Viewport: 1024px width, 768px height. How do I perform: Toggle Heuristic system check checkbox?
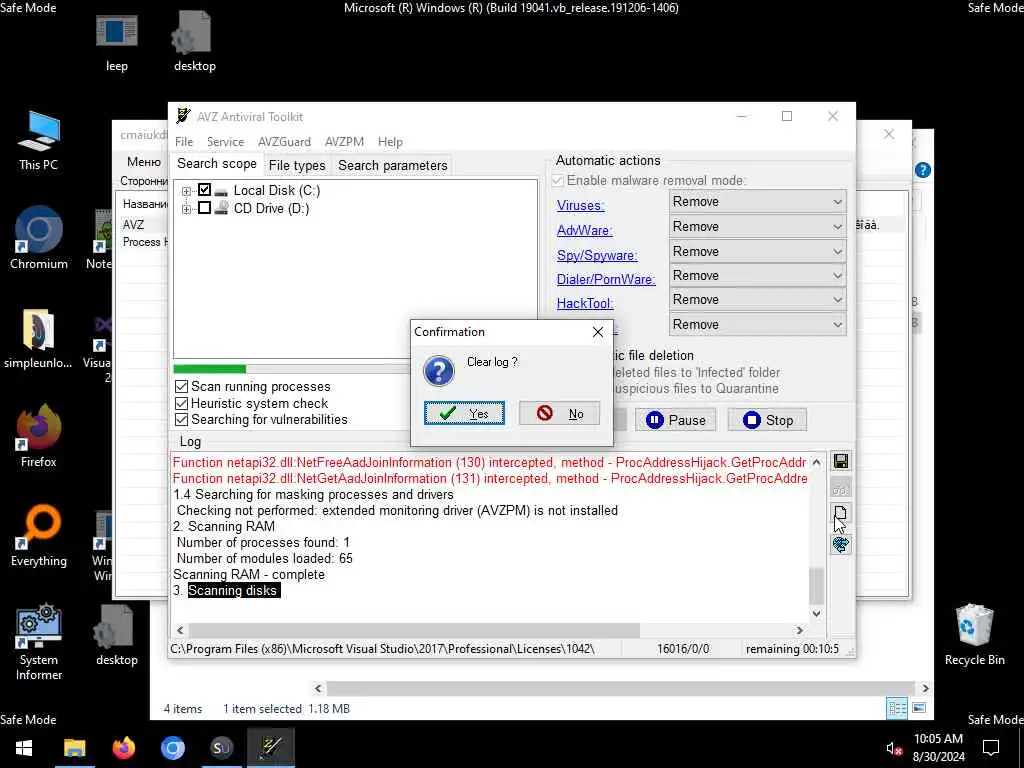click(x=182, y=404)
